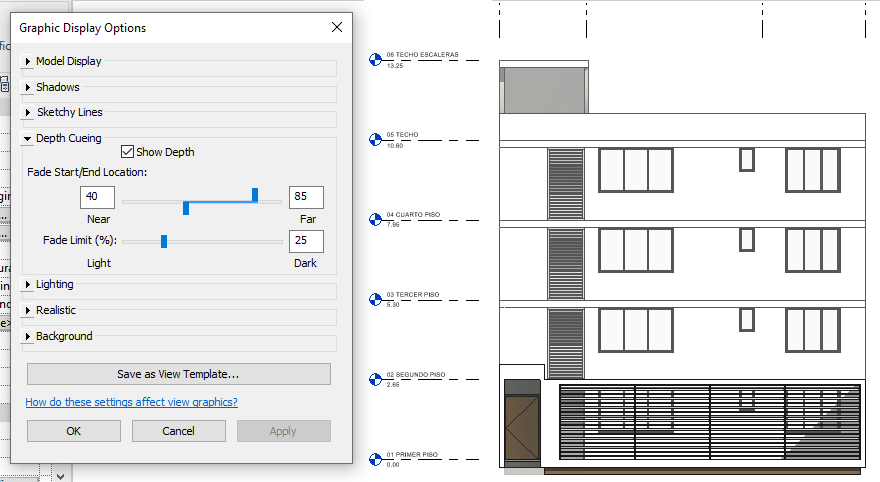880x482 pixels.
Task: Expand the Shadows section
Action: pyautogui.click(x=28, y=87)
